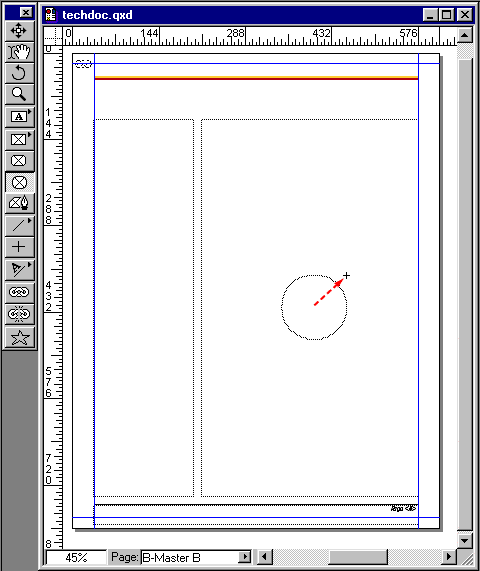Activate the Unlinking tool
Image resolution: width=480 pixels, height=571 pixels.
tap(20, 314)
